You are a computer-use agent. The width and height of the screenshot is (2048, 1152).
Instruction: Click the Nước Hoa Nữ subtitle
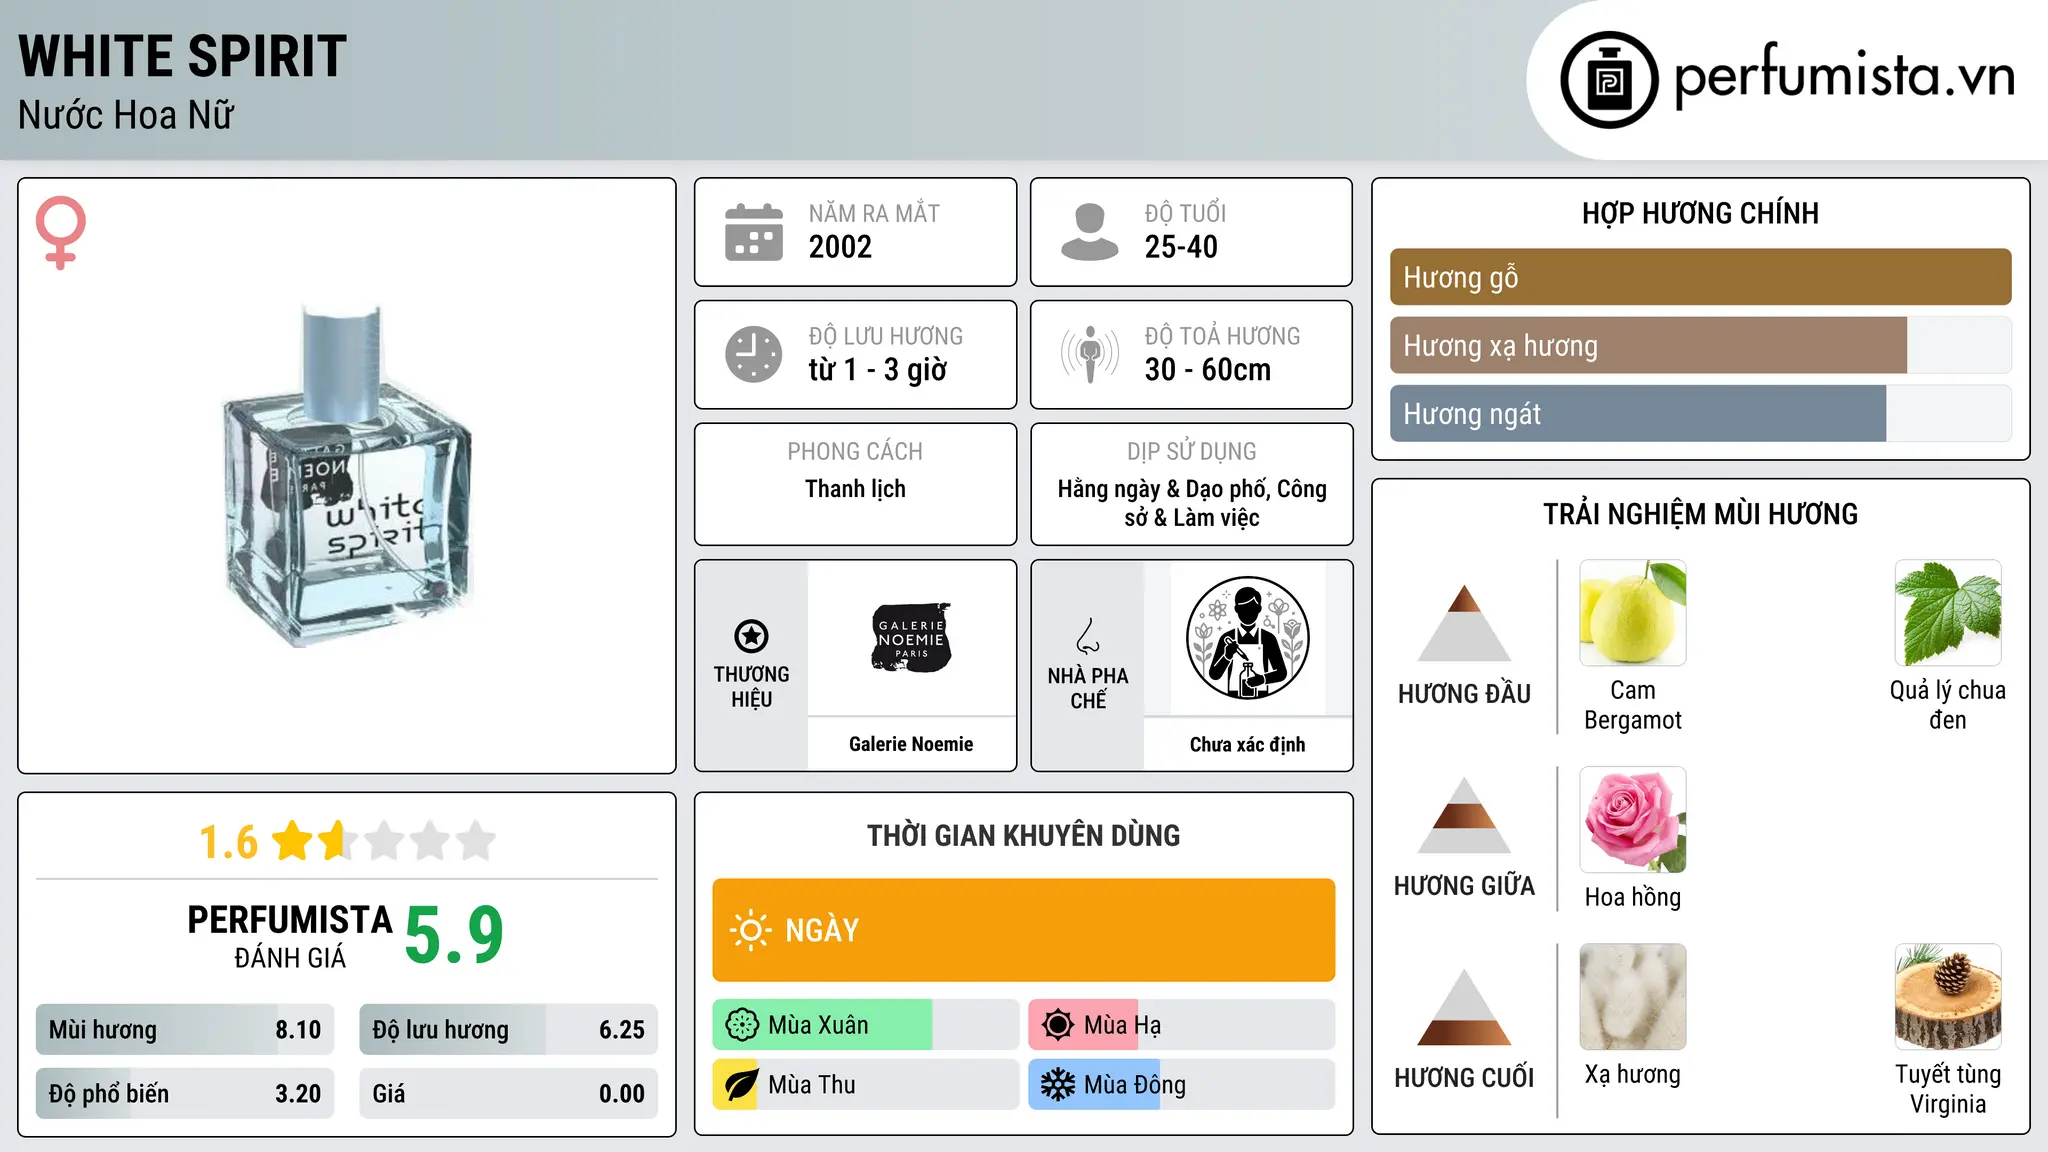pyautogui.click(x=126, y=115)
